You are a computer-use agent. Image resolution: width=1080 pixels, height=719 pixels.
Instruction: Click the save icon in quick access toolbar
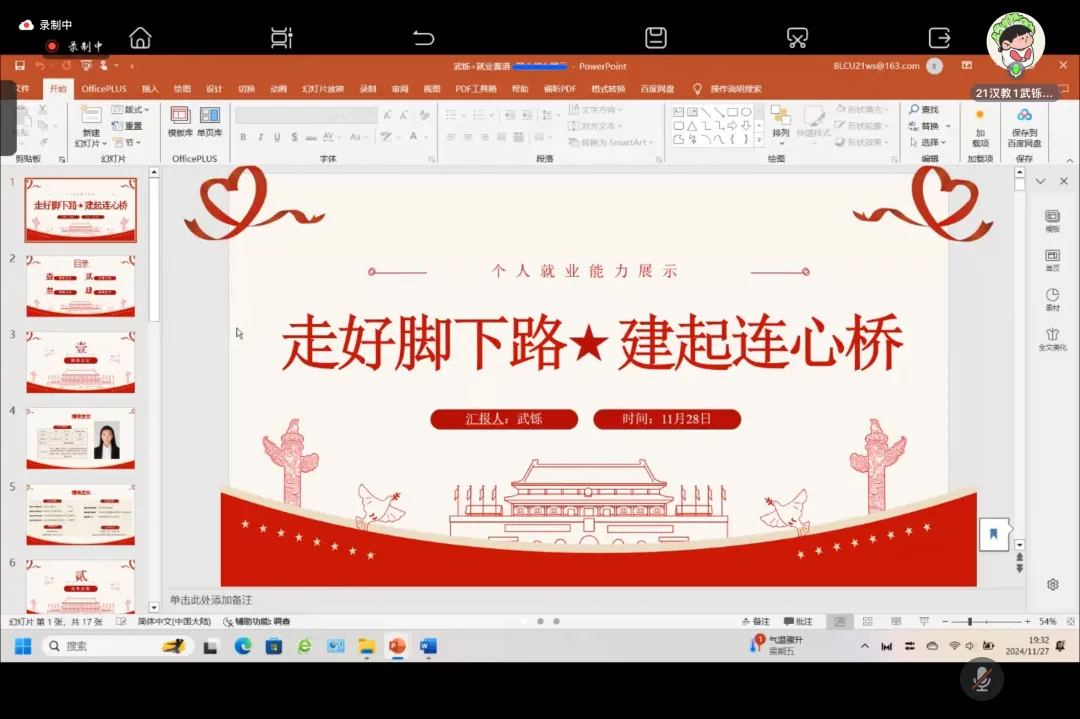click(x=20, y=66)
